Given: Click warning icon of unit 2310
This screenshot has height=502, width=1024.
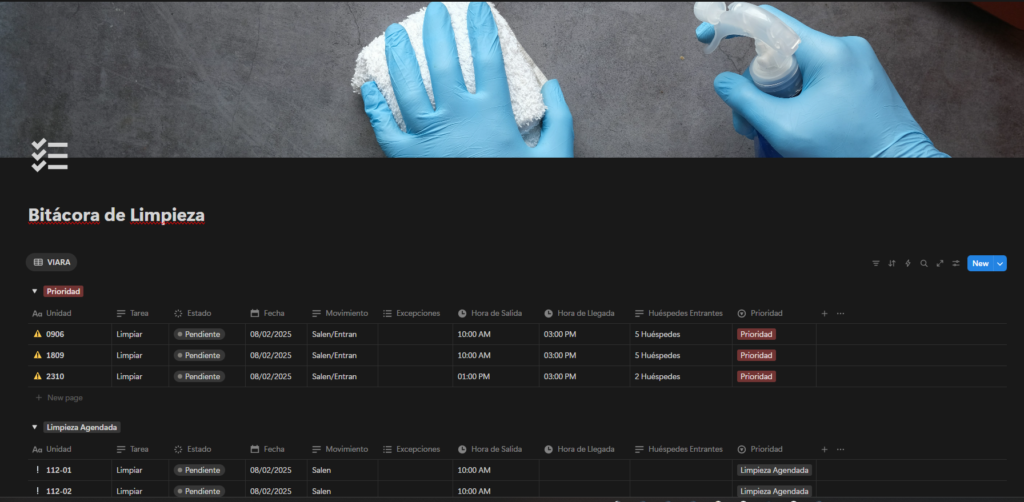Looking at the screenshot, I should pyautogui.click(x=37, y=377).
